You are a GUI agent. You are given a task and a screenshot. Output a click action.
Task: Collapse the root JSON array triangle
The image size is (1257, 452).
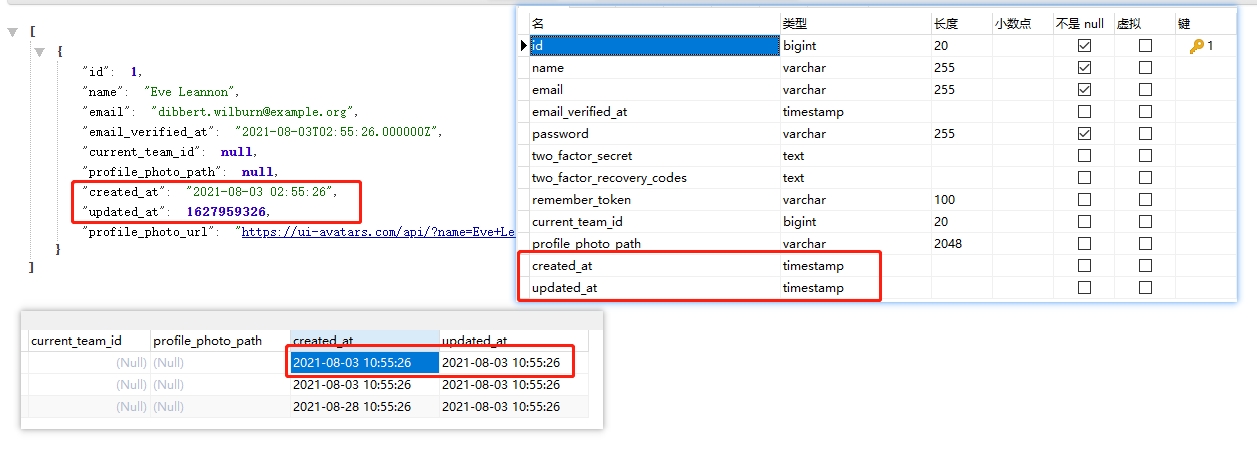(12, 32)
